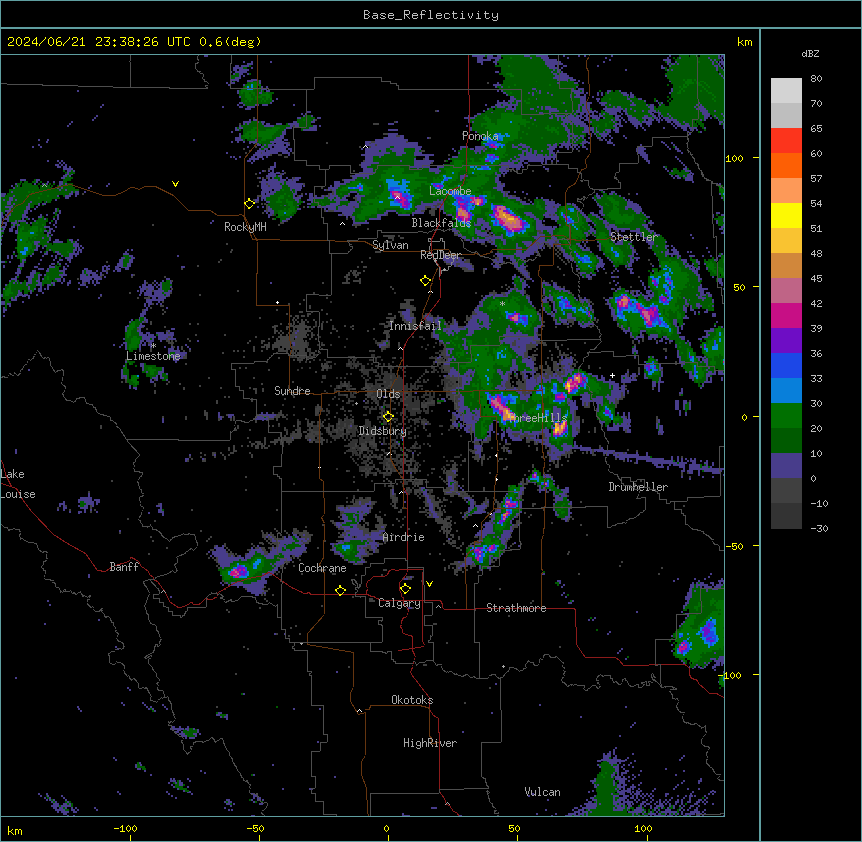
Task: Choose the darkest gray -30 to -10 swatch
Action: coord(786,516)
